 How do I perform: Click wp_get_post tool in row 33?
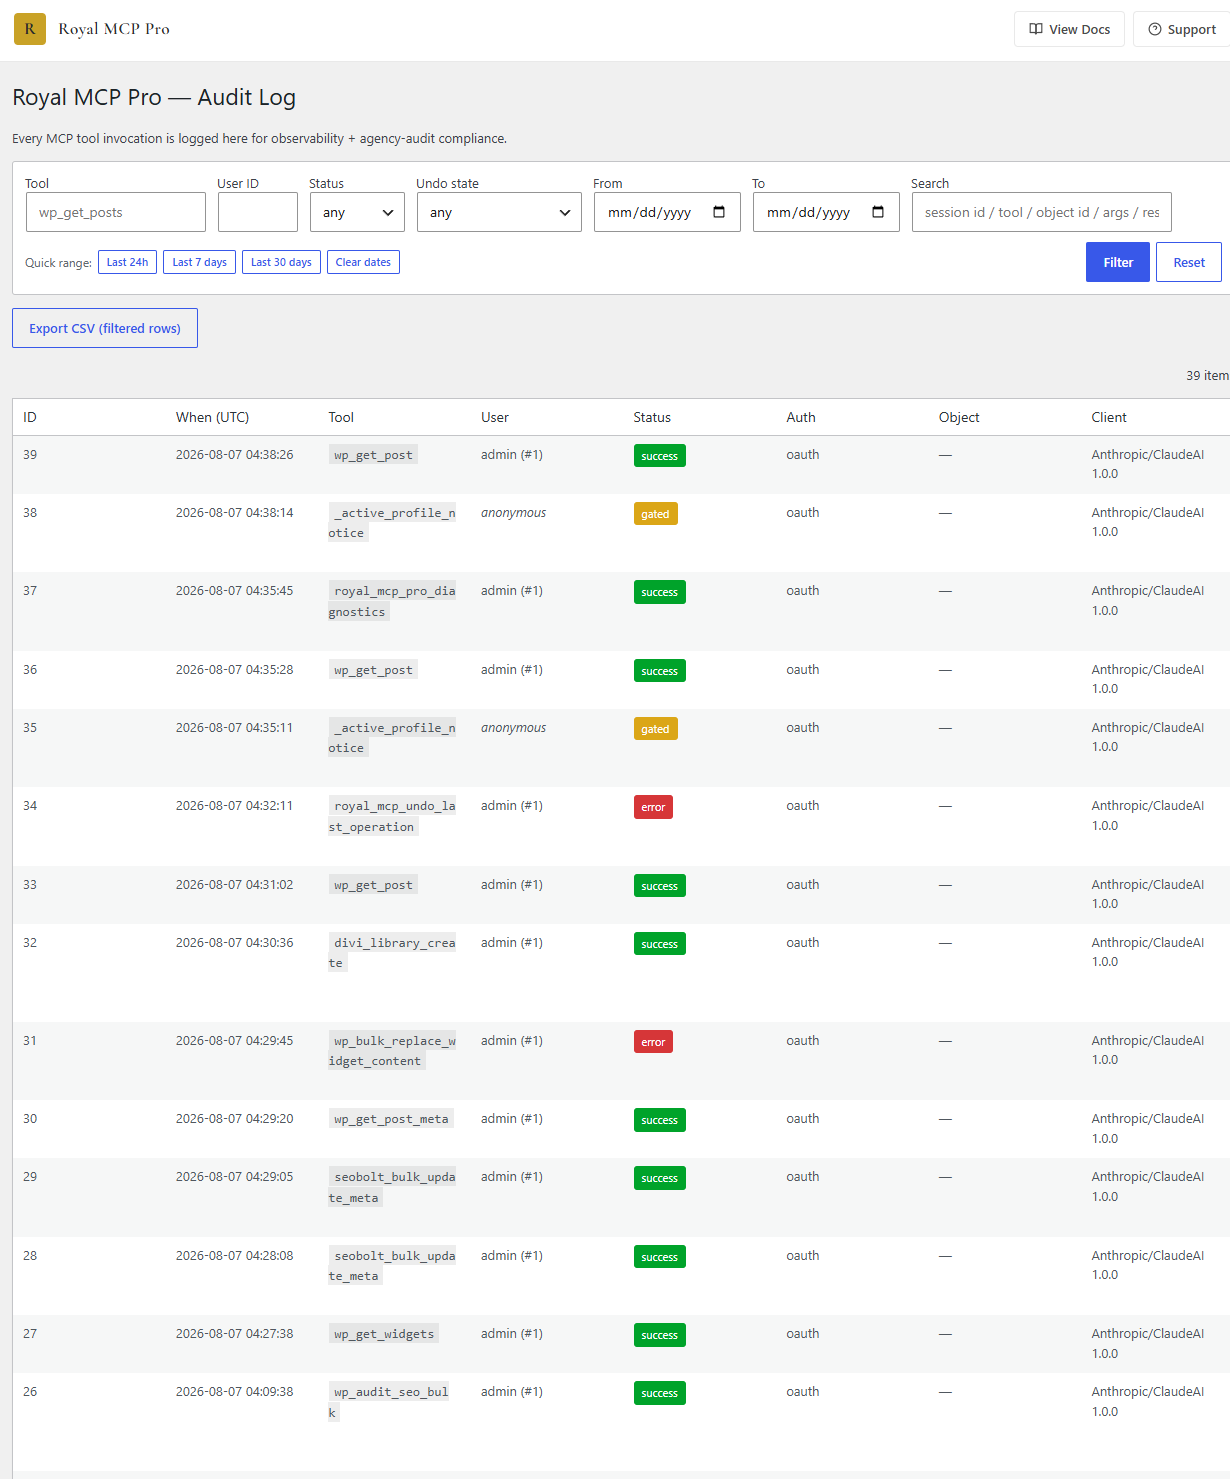[x=373, y=885]
